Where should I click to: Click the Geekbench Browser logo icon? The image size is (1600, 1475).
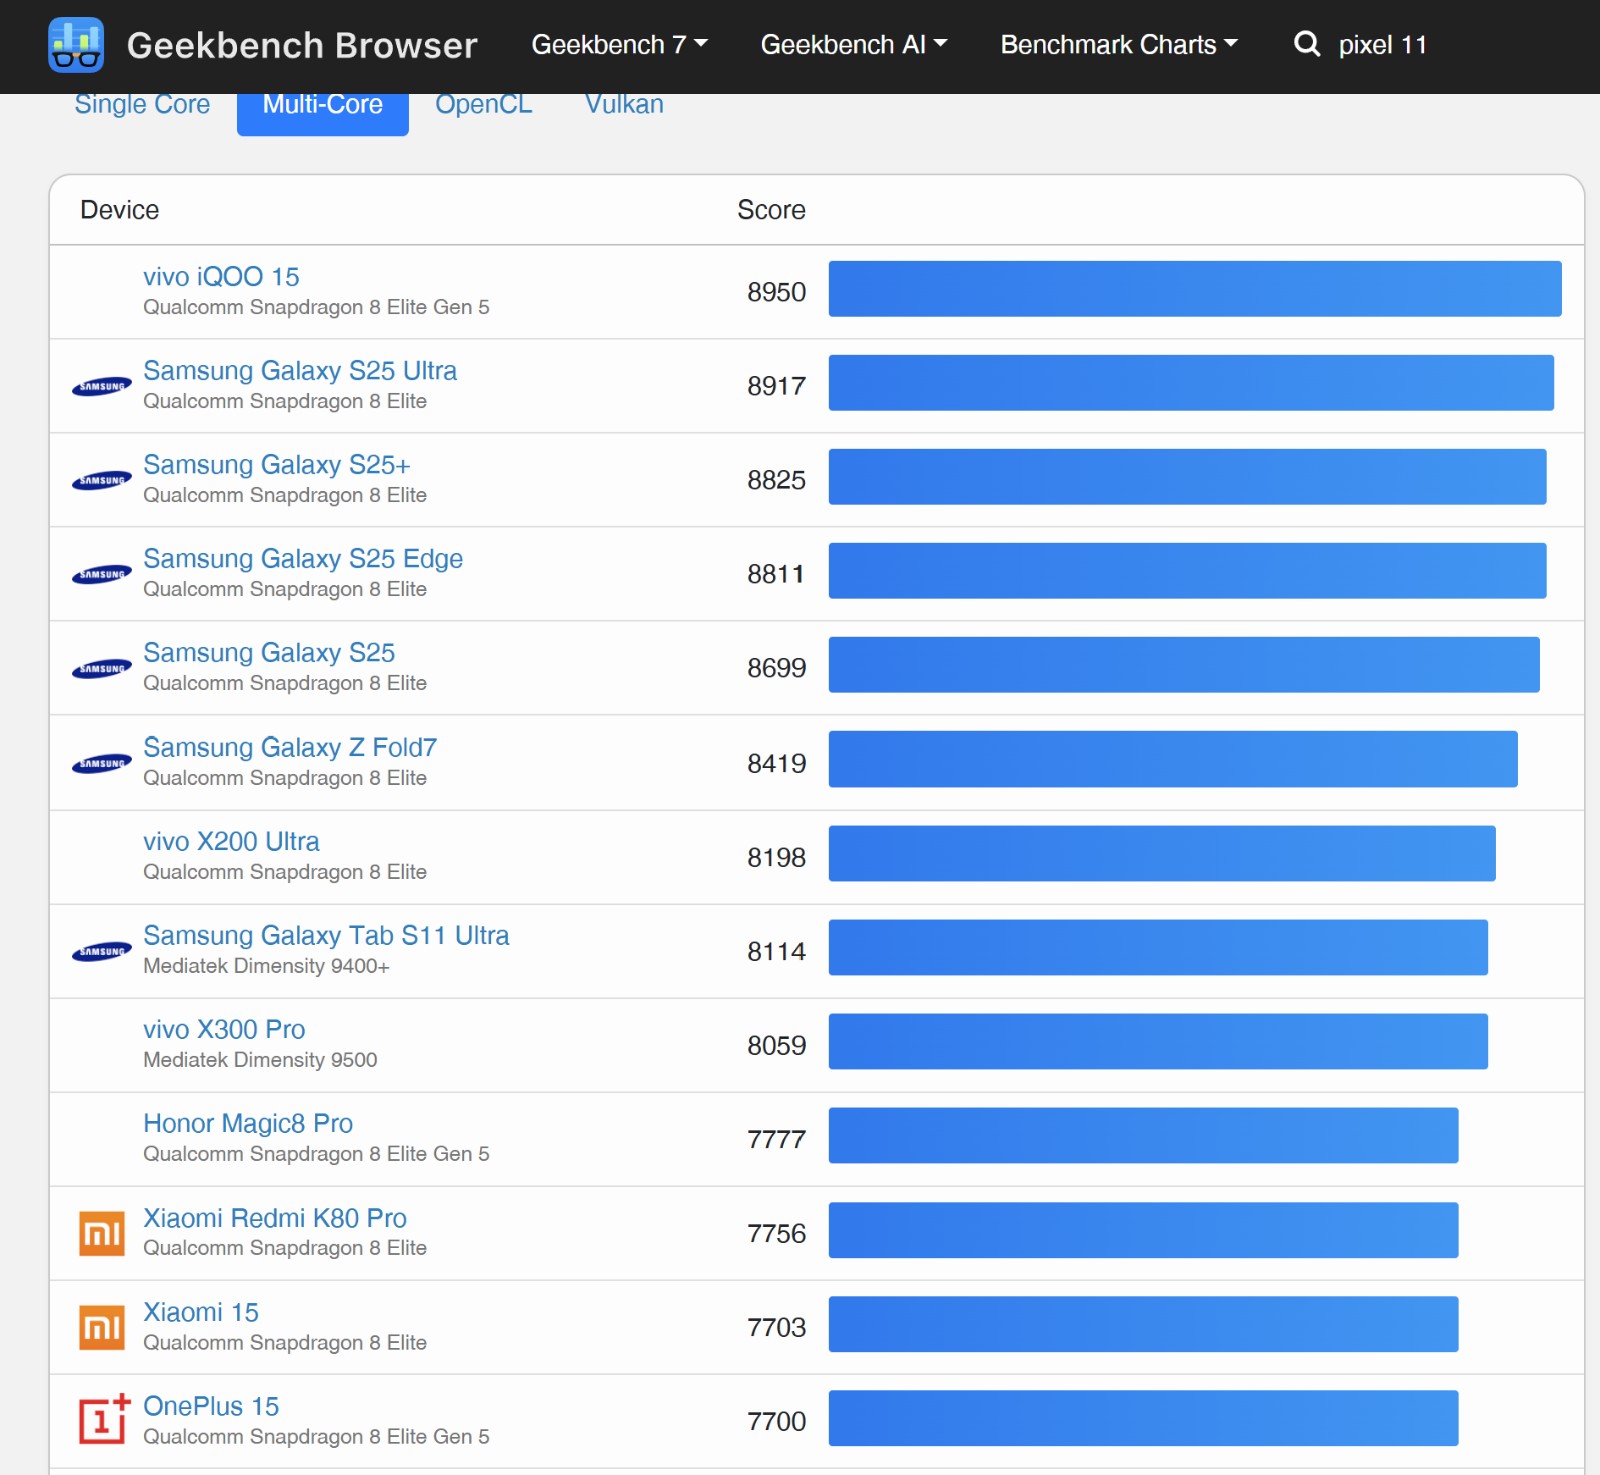coord(76,45)
